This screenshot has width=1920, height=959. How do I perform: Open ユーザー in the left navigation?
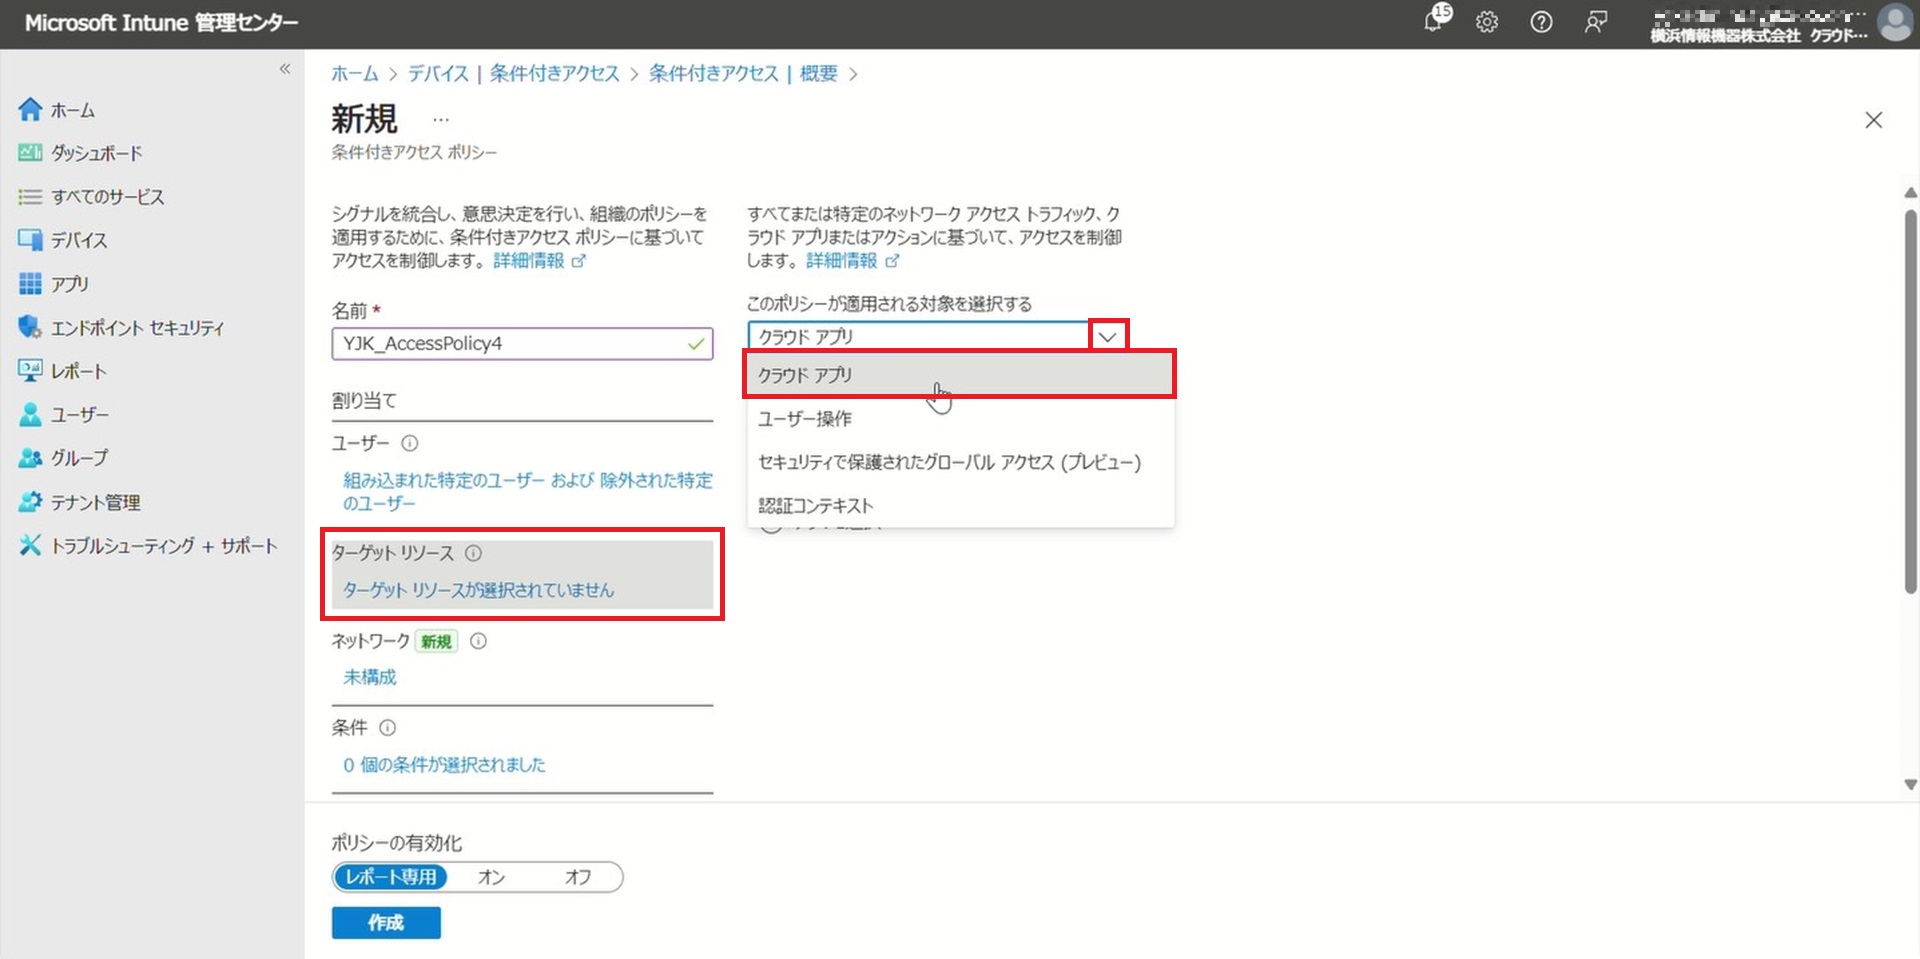coord(80,414)
